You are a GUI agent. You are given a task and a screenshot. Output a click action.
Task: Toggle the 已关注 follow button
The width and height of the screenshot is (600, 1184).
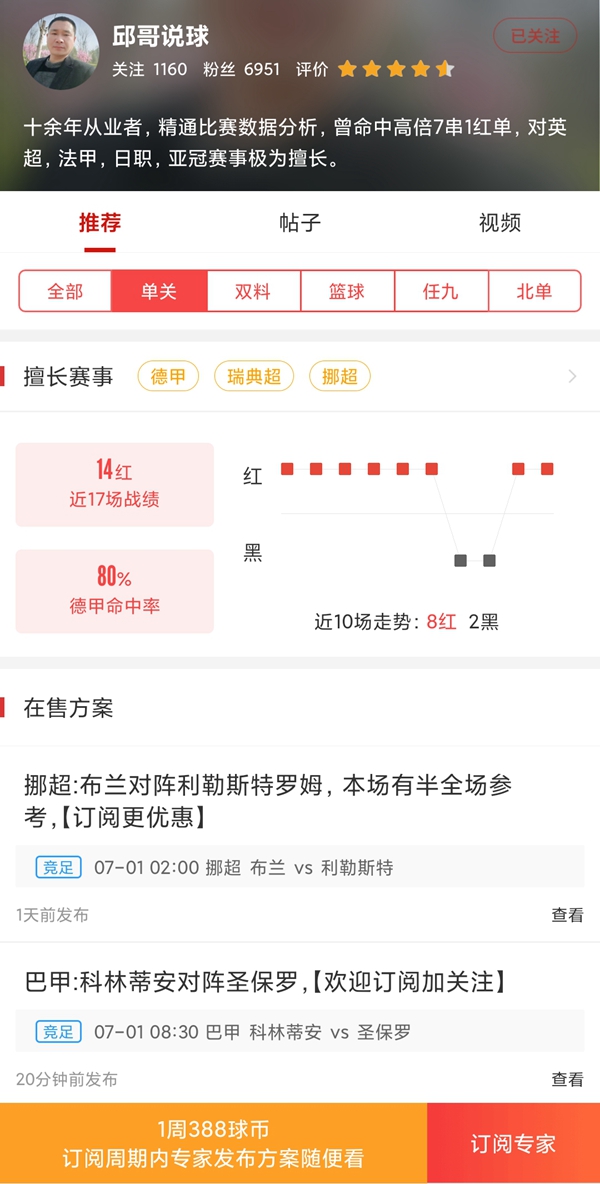pyautogui.click(x=535, y=36)
